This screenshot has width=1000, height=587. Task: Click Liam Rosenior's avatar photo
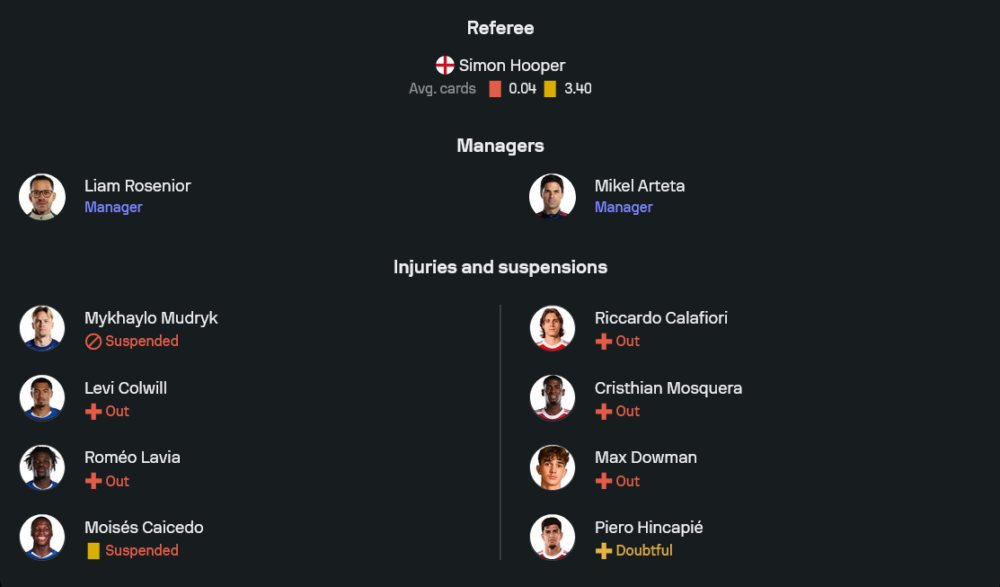(x=42, y=196)
